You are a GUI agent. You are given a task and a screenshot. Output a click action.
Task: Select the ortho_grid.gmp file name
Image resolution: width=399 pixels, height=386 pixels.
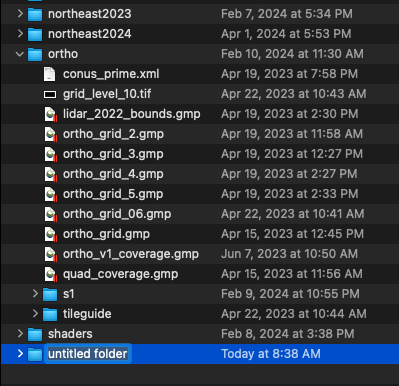pyautogui.click(x=106, y=234)
